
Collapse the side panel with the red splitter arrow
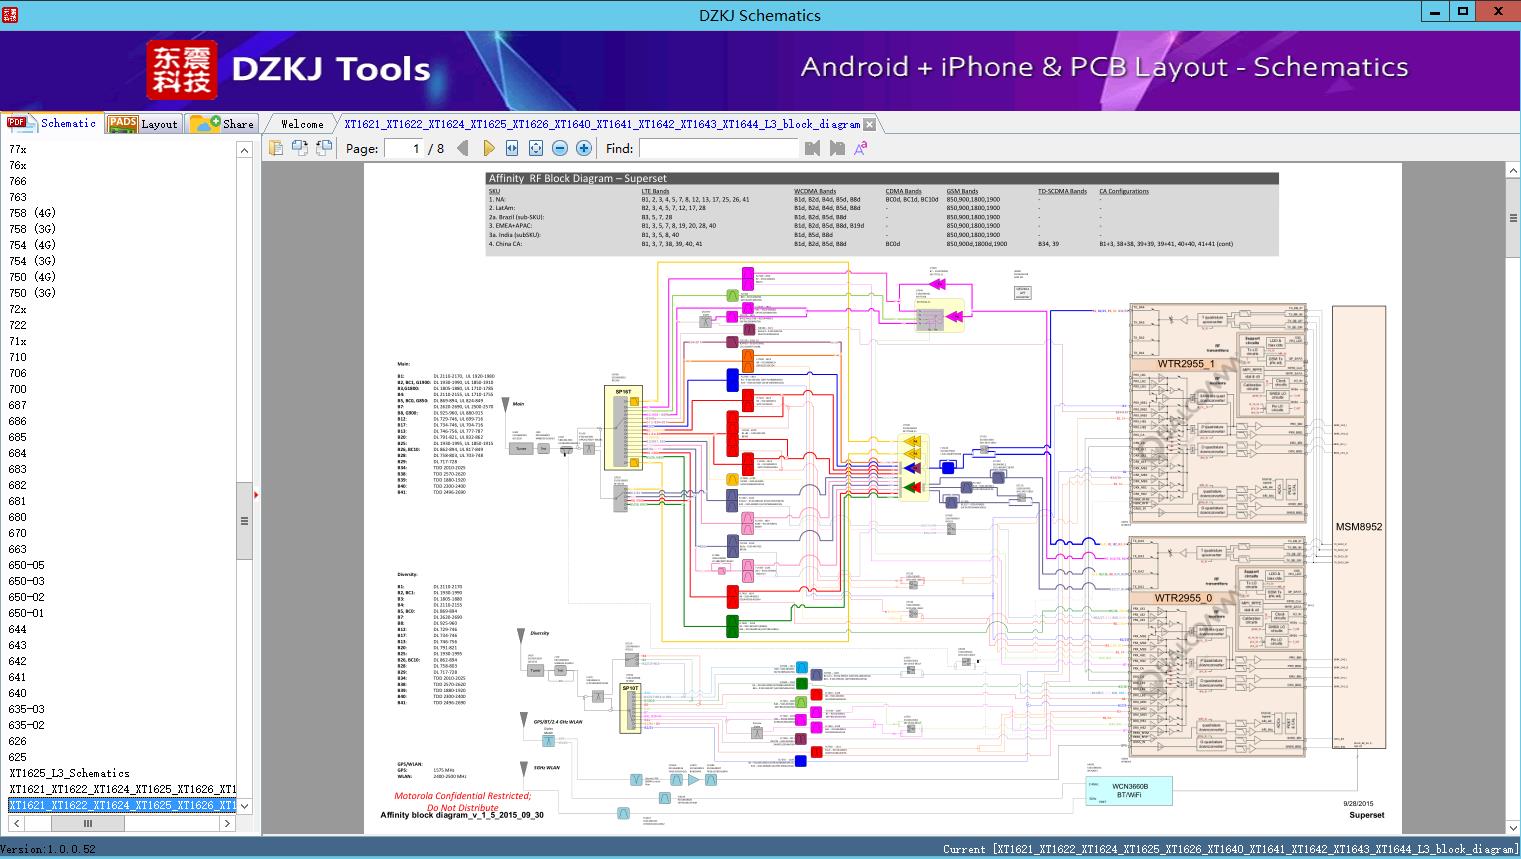[x=256, y=494]
